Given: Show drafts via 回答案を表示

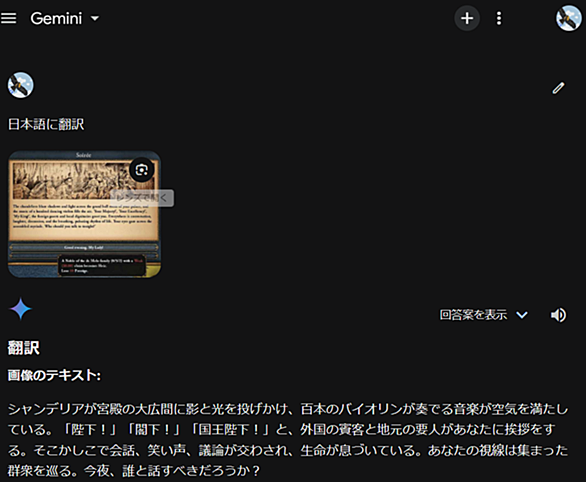Looking at the screenshot, I should click(473, 315).
